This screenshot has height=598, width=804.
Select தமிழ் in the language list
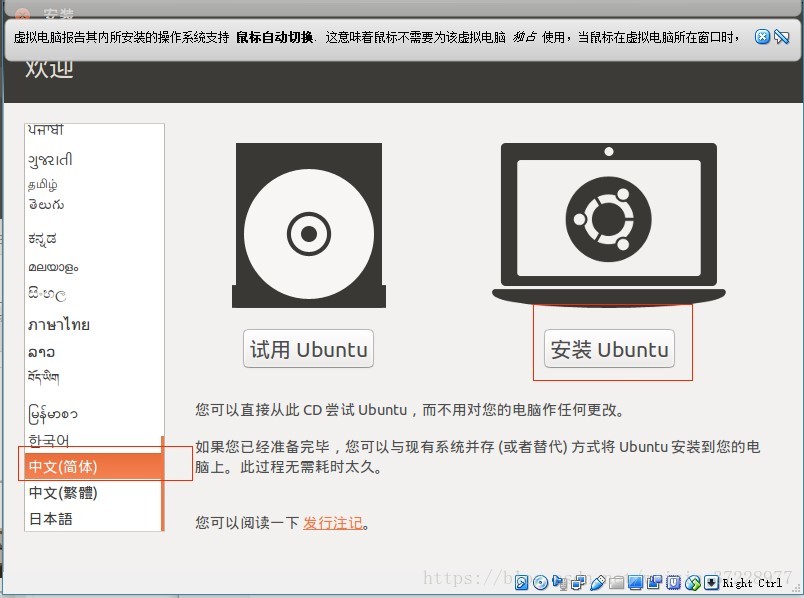94,184
